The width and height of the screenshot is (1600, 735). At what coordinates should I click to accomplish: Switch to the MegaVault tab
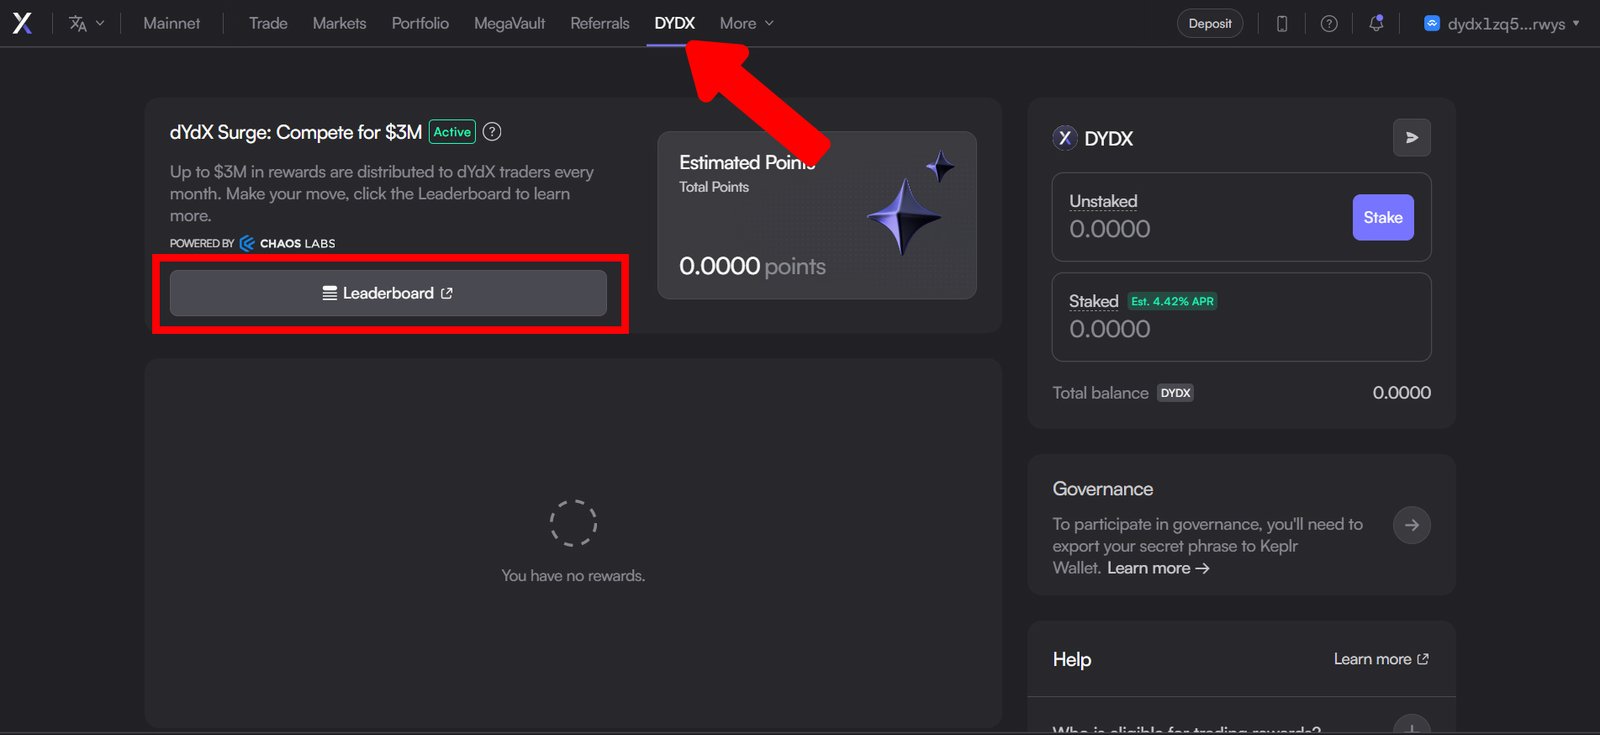509,23
